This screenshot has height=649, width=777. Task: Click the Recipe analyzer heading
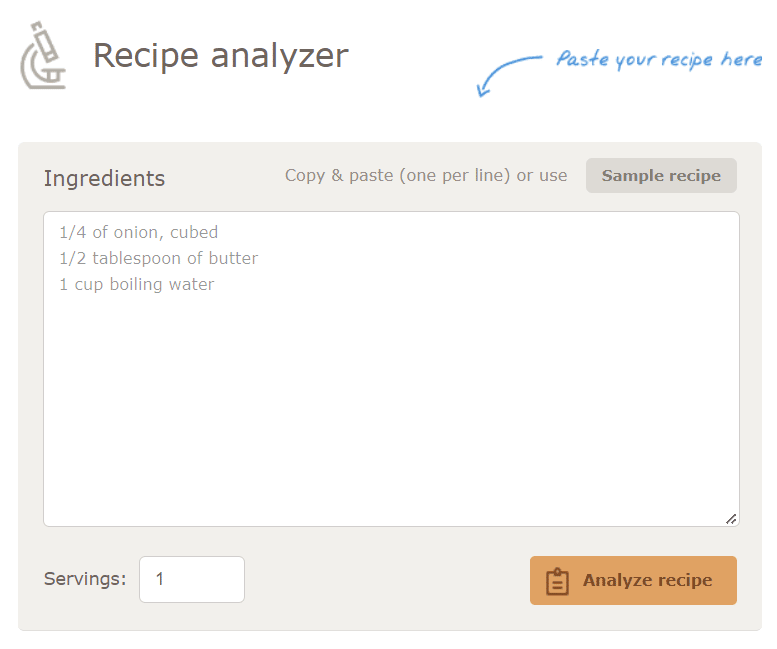221,56
